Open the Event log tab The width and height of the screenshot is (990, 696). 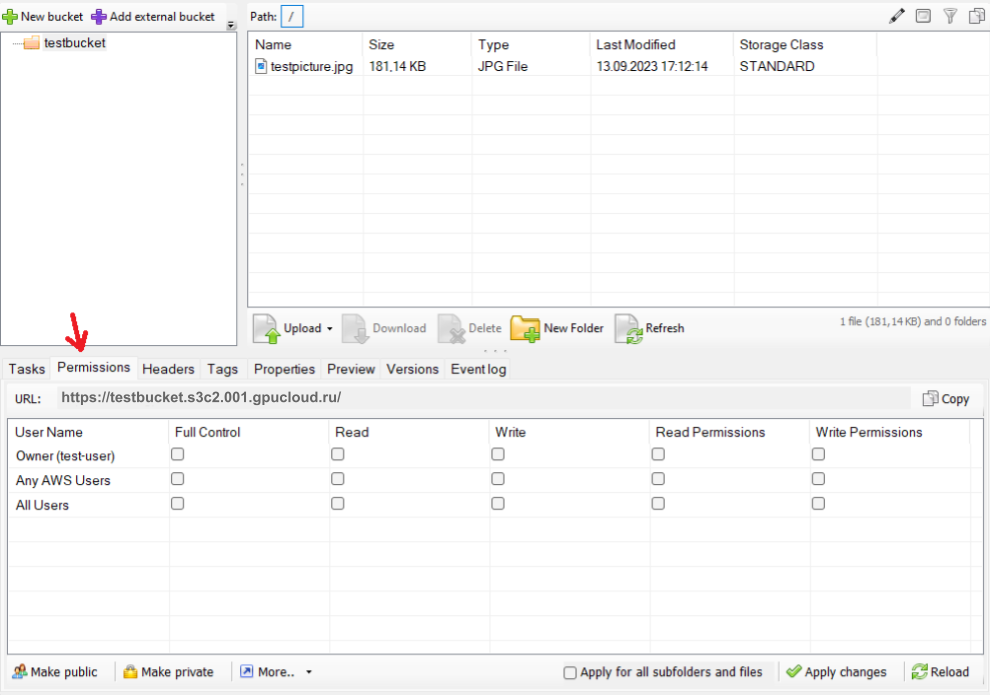(478, 369)
